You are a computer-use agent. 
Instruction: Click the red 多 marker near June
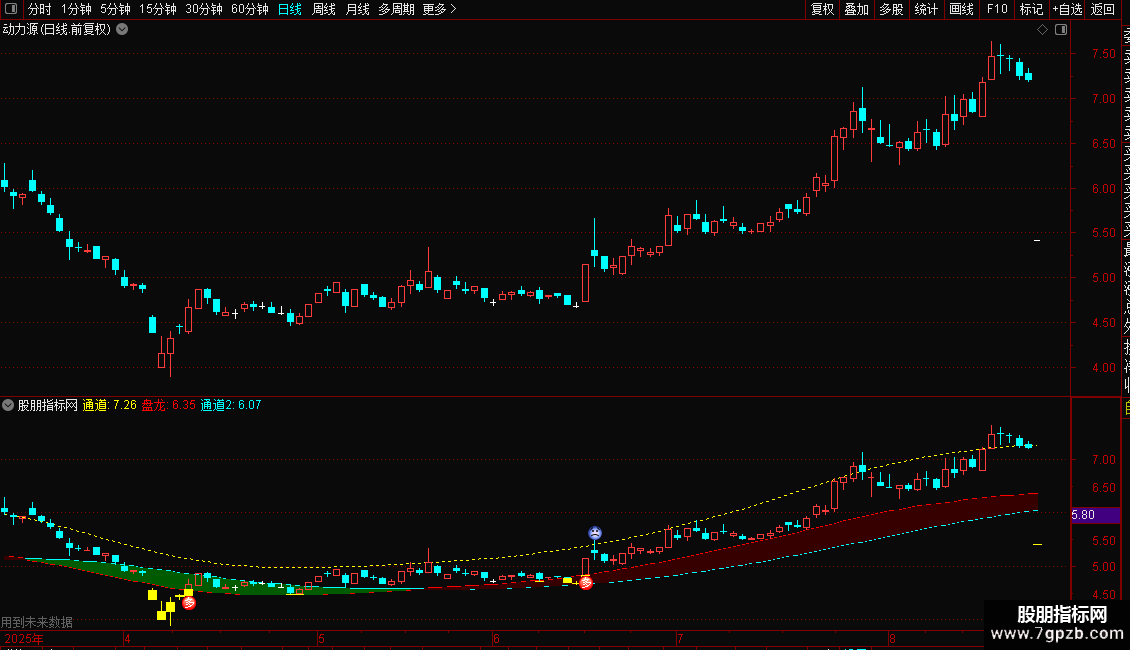(x=586, y=582)
